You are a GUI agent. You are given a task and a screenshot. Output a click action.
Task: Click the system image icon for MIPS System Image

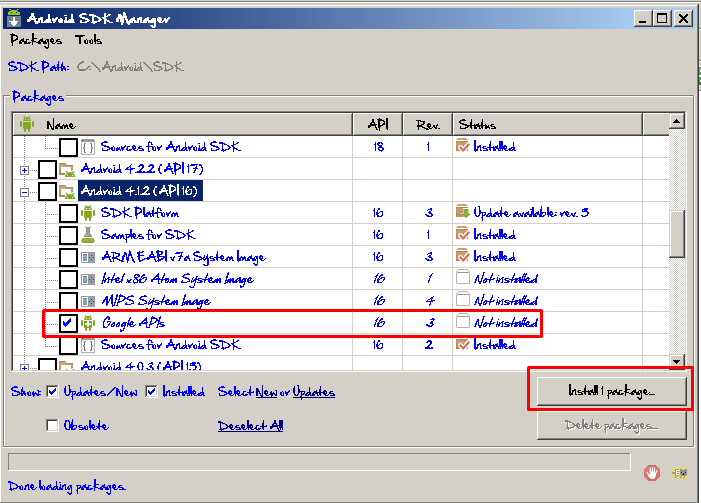click(x=88, y=301)
